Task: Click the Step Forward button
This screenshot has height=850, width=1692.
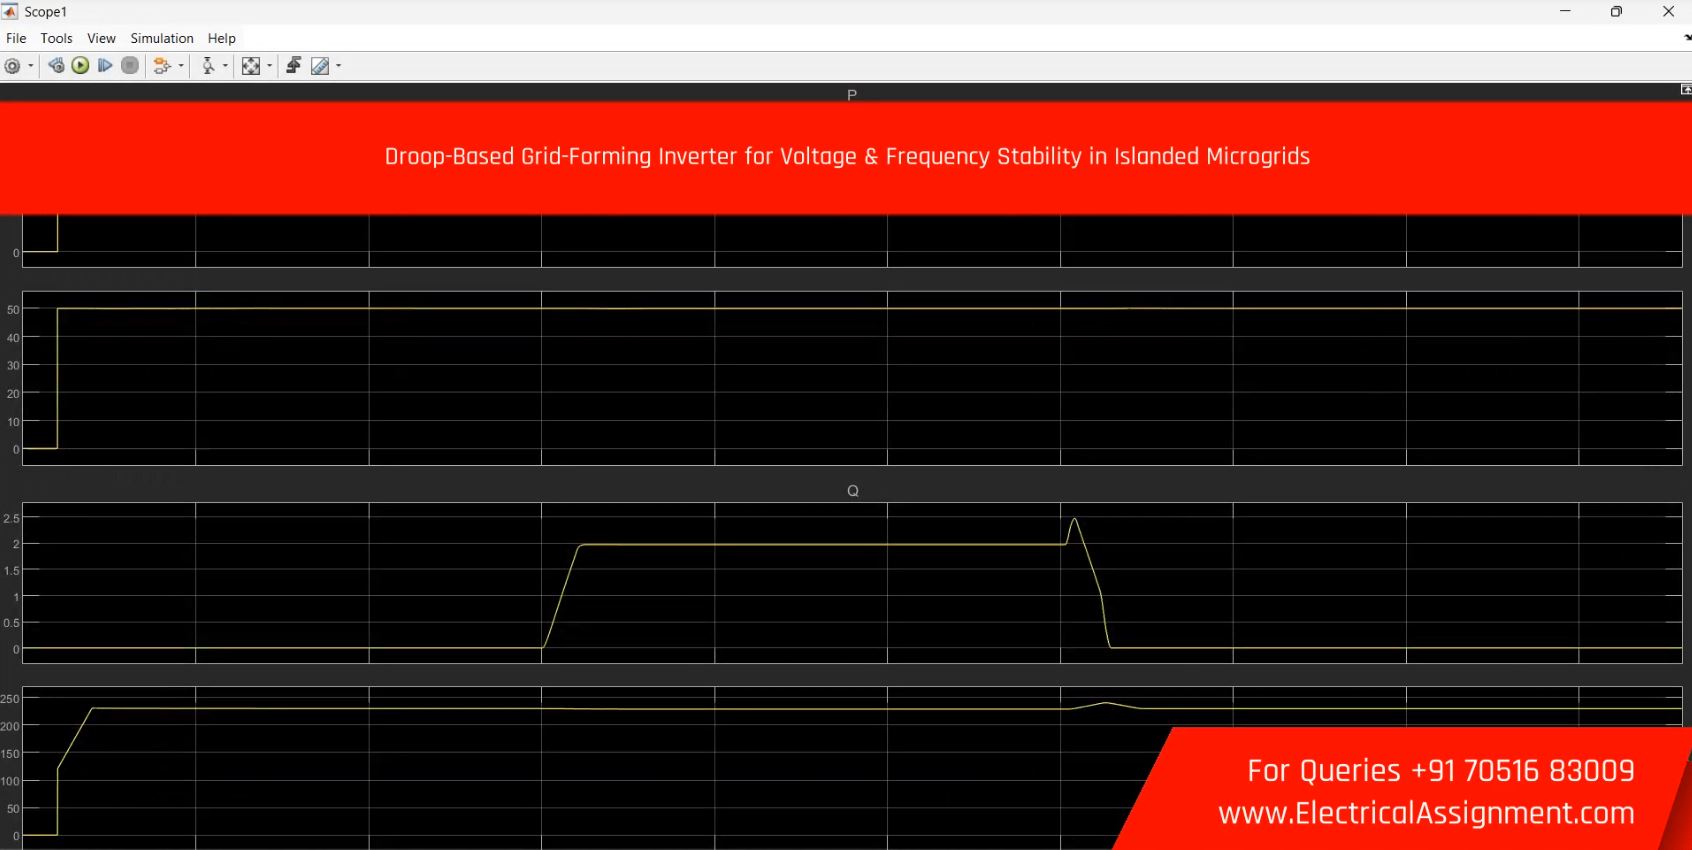Action: 105,66
